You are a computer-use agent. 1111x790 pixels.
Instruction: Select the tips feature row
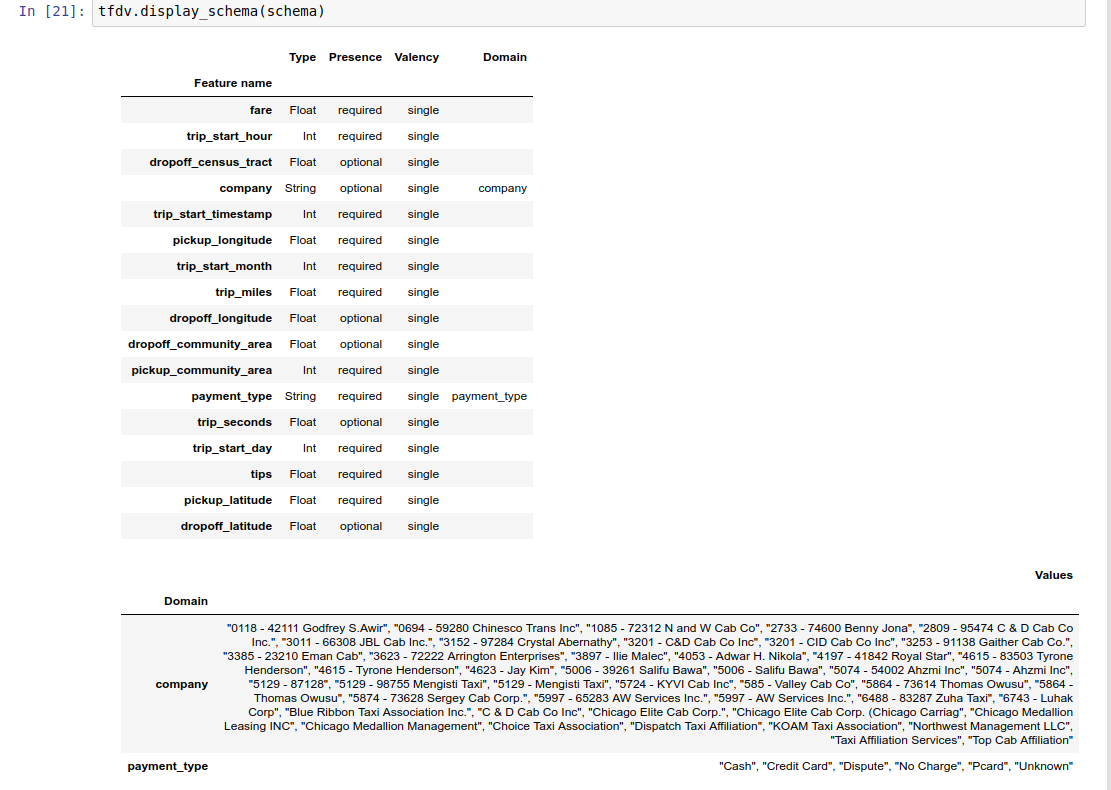pos(326,474)
